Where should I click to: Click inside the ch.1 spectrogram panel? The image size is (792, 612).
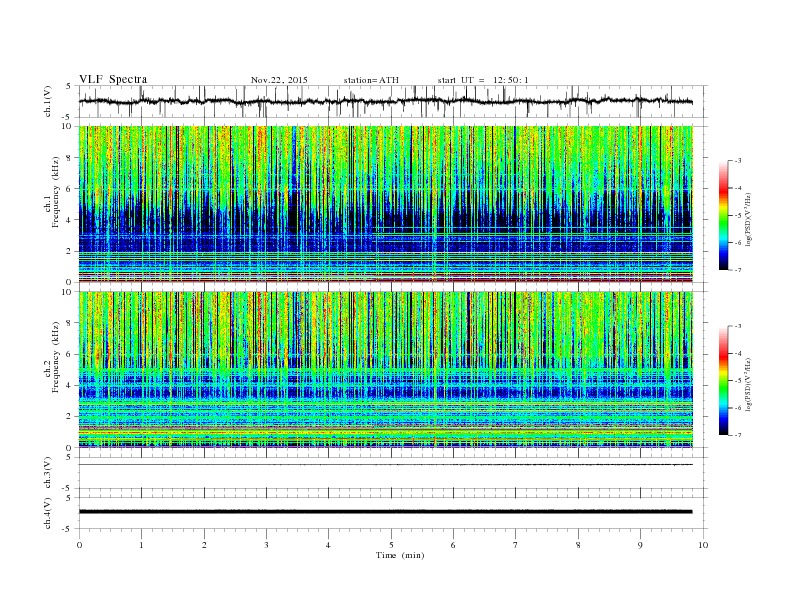tap(386, 204)
